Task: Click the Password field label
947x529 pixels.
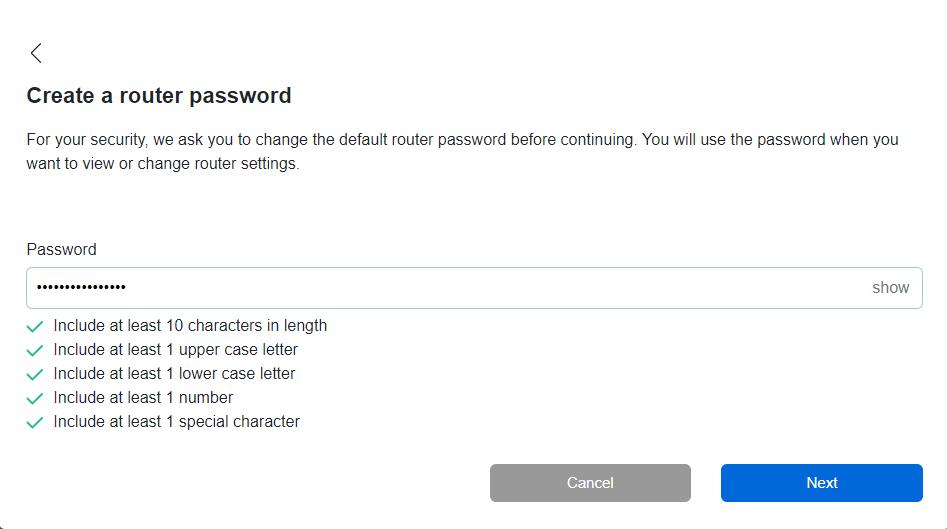Action: pos(61,250)
